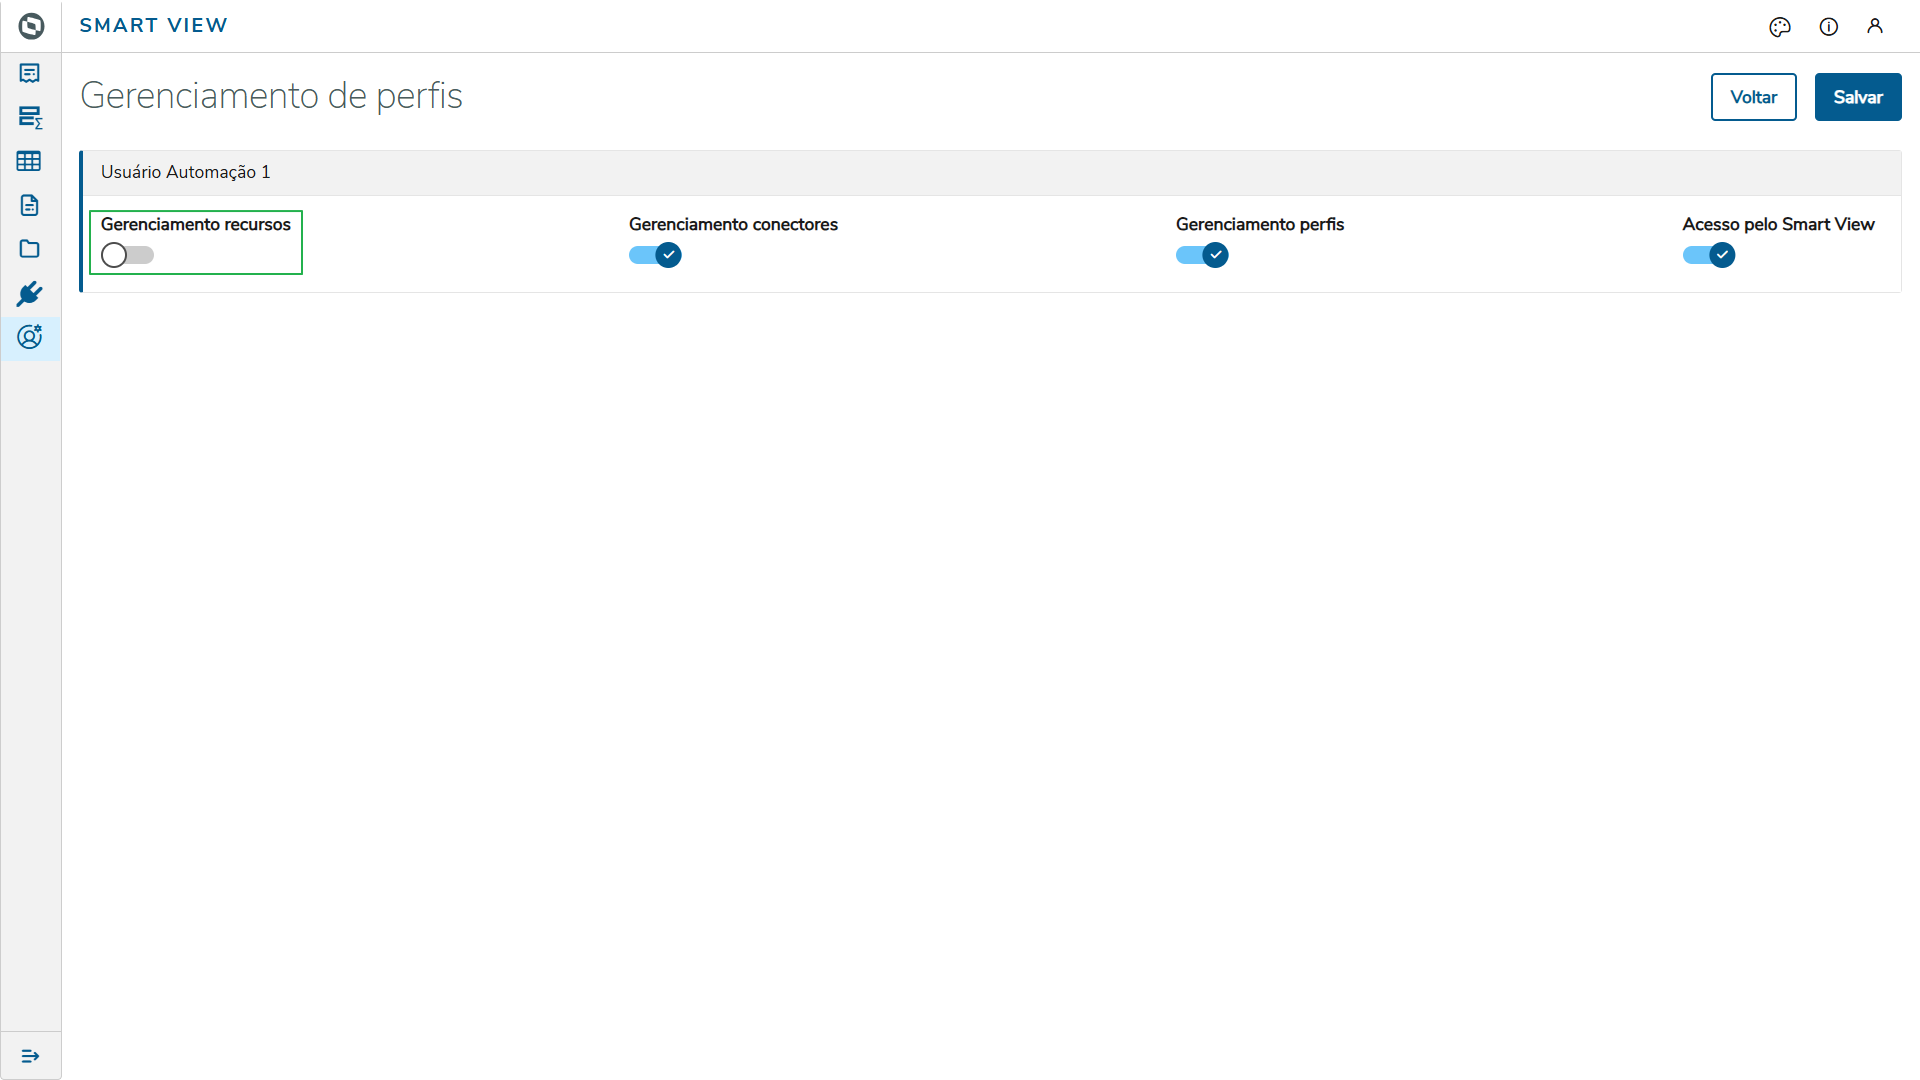
Task: Open the document page sidebar icon
Action: (x=30, y=205)
